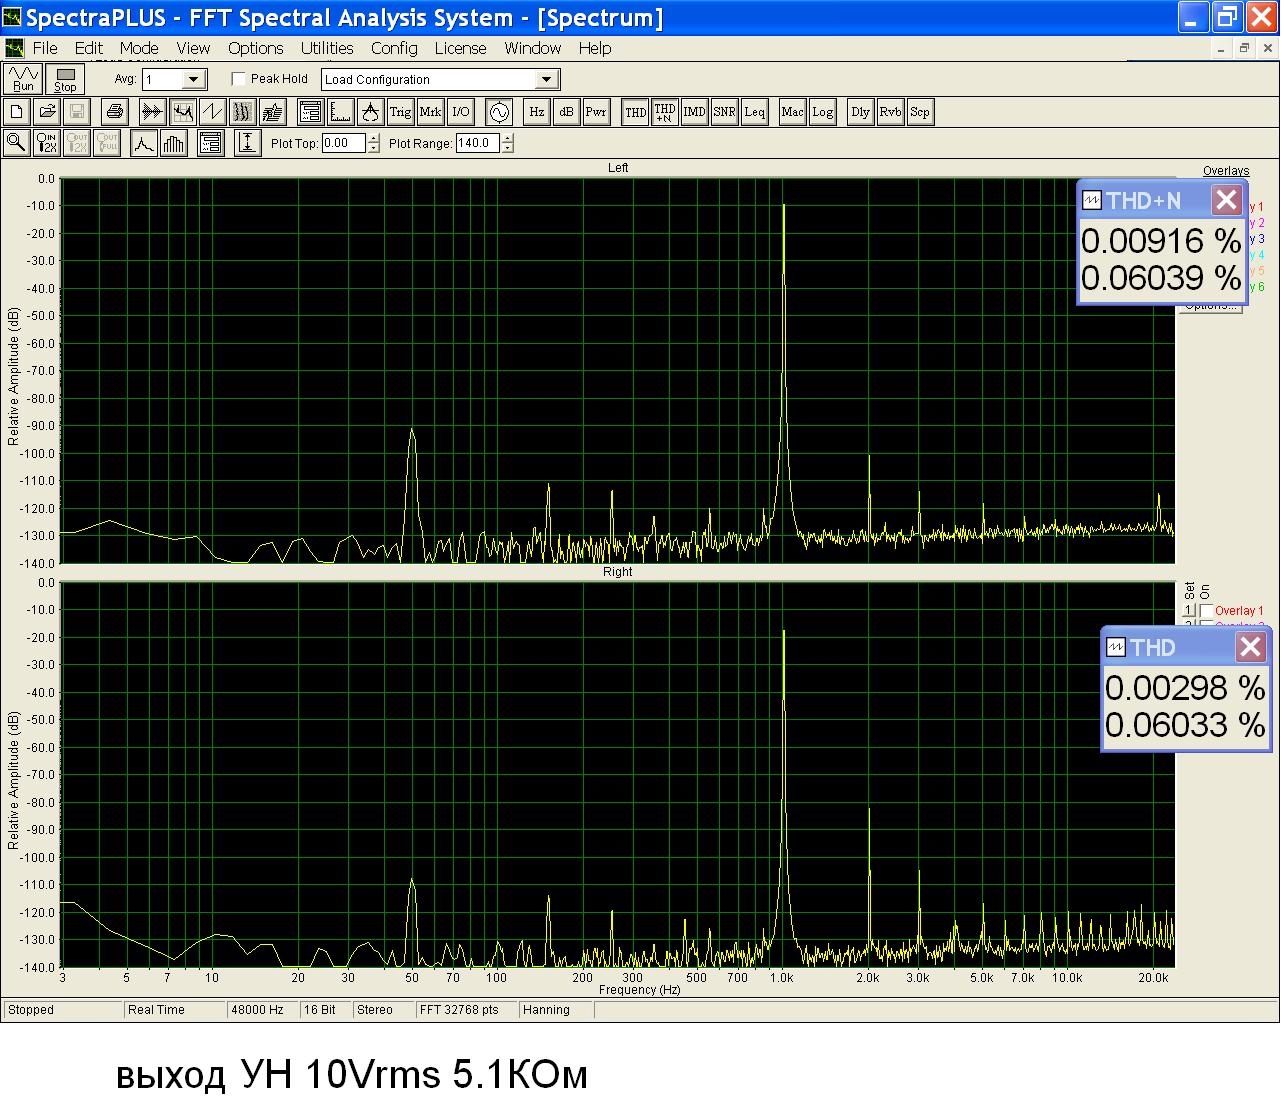Click the Run analyzer button
The image size is (1284, 1106).
pyautogui.click(x=23, y=79)
